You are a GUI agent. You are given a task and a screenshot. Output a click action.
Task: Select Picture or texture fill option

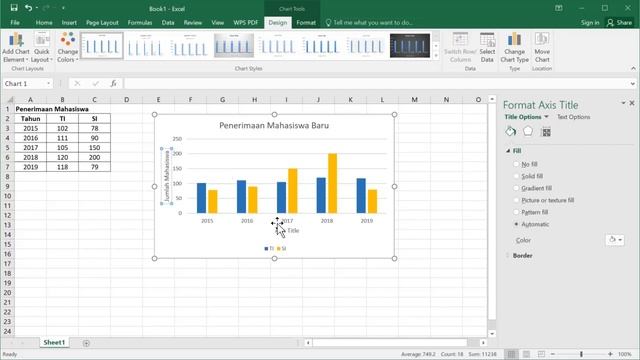(516, 200)
